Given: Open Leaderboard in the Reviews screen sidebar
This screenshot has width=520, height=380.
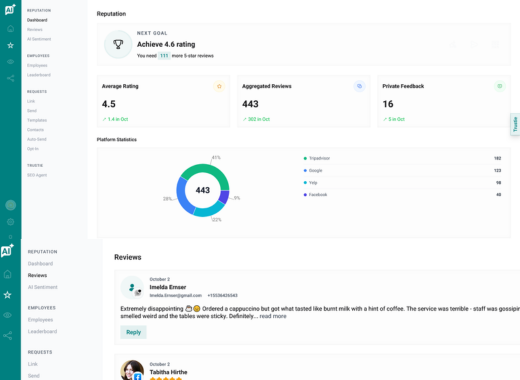Looking at the screenshot, I should pos(42,331).
